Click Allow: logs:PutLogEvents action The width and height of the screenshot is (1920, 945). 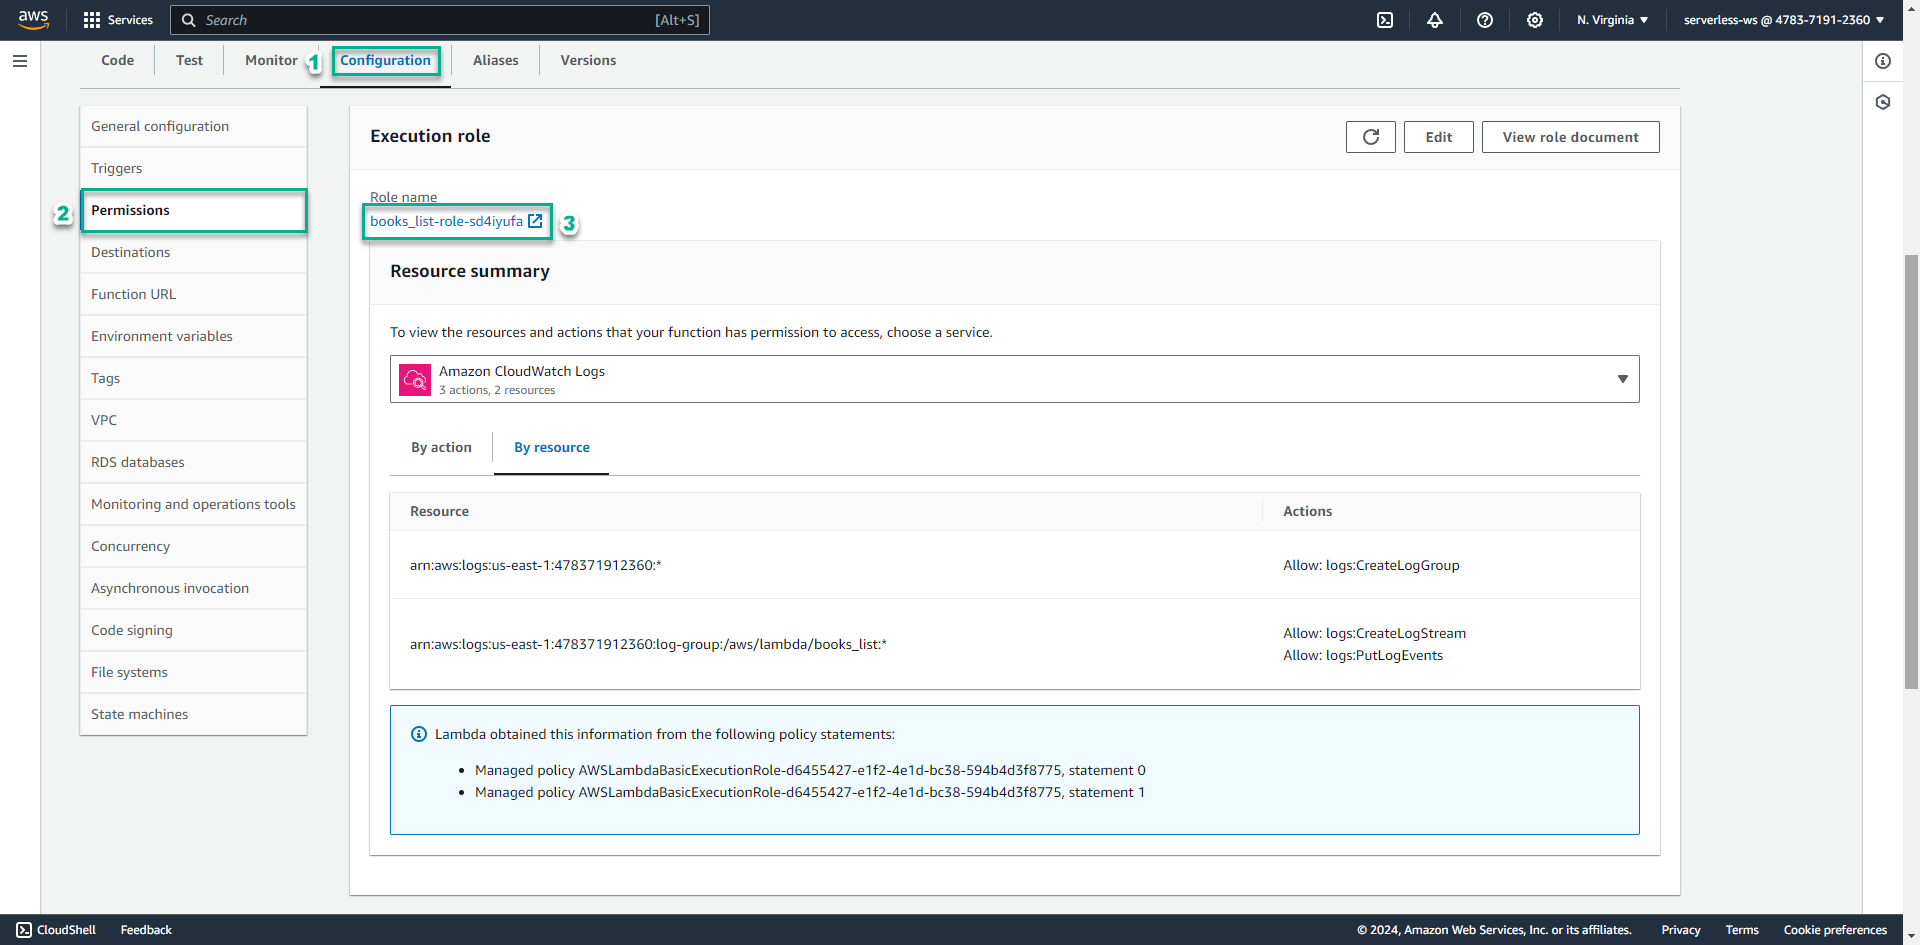click(1363, 655)
